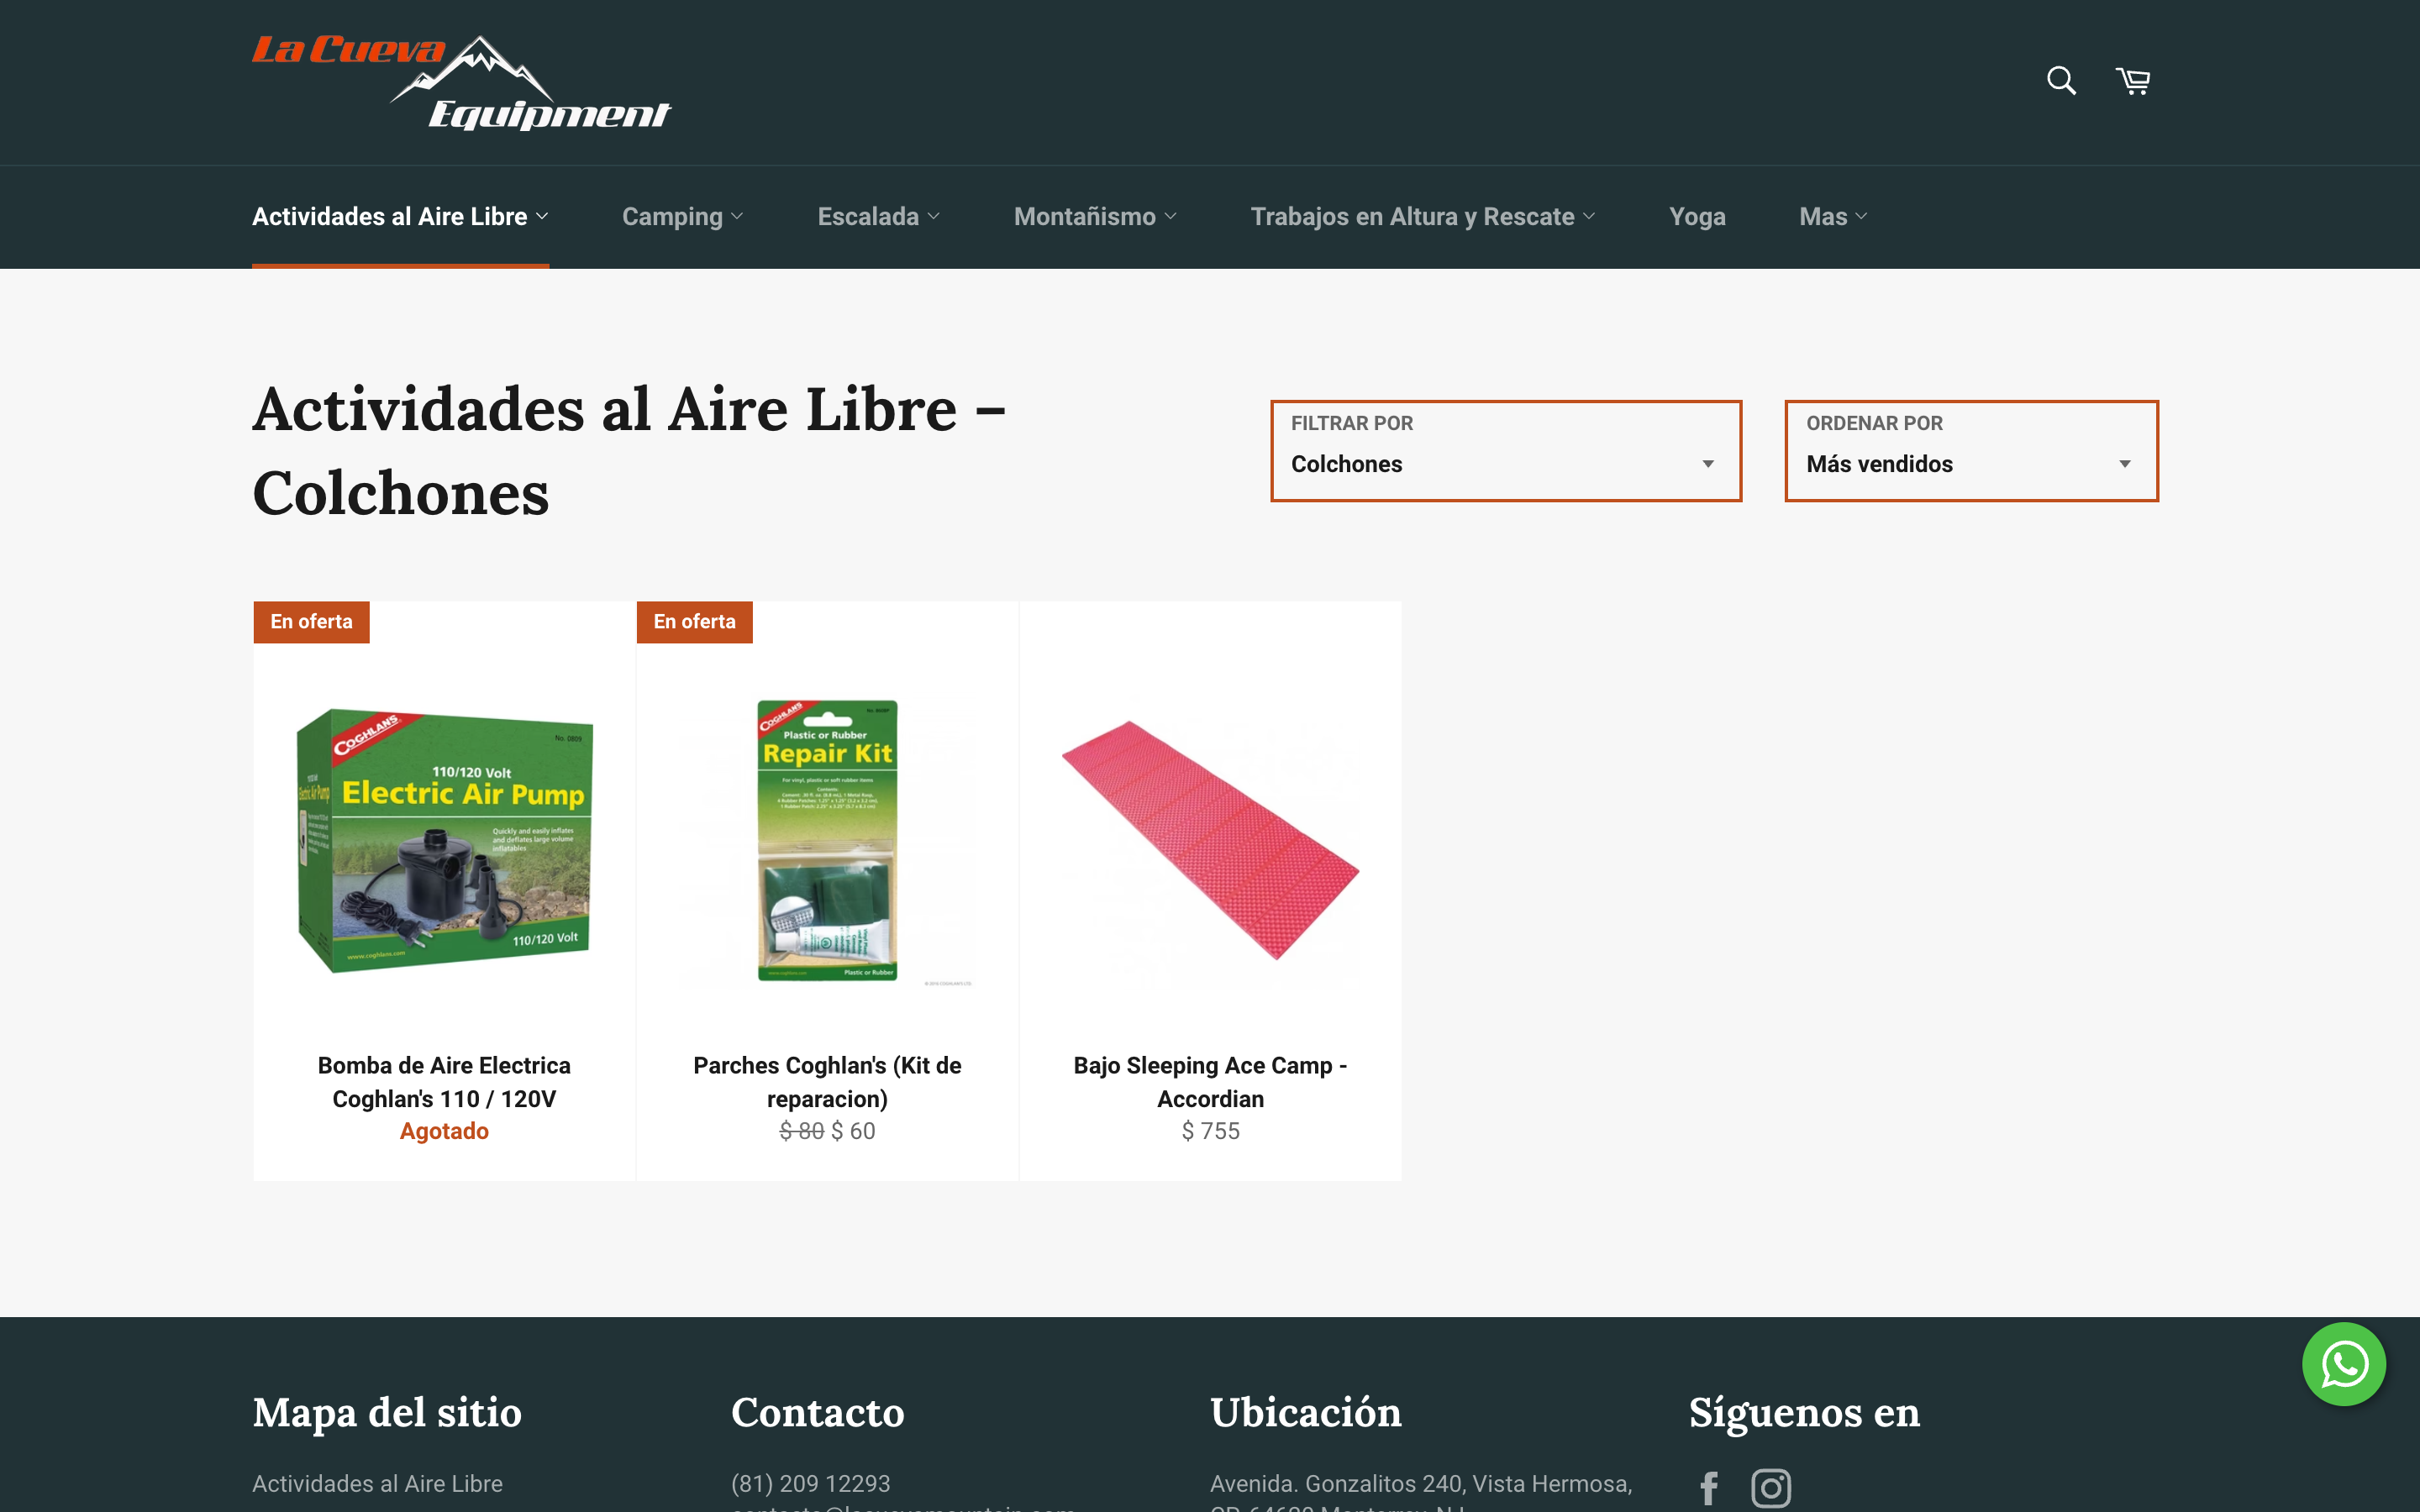Call the phone number (81) 209 12293

[810, 1484]
